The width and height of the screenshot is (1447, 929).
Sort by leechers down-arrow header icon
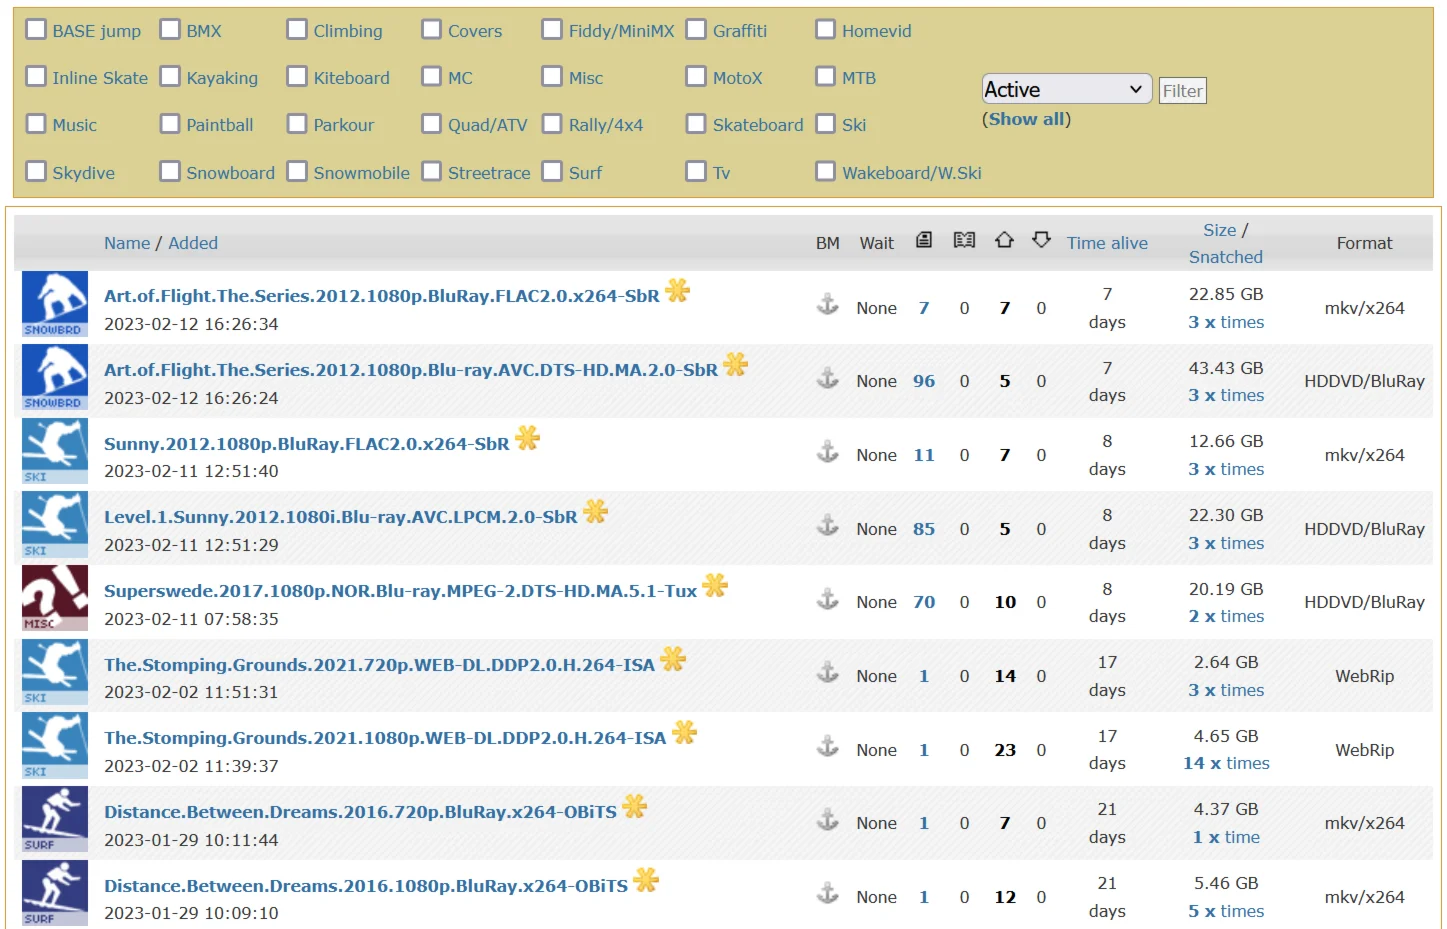pyautogui.click(x=1041, y=240)
